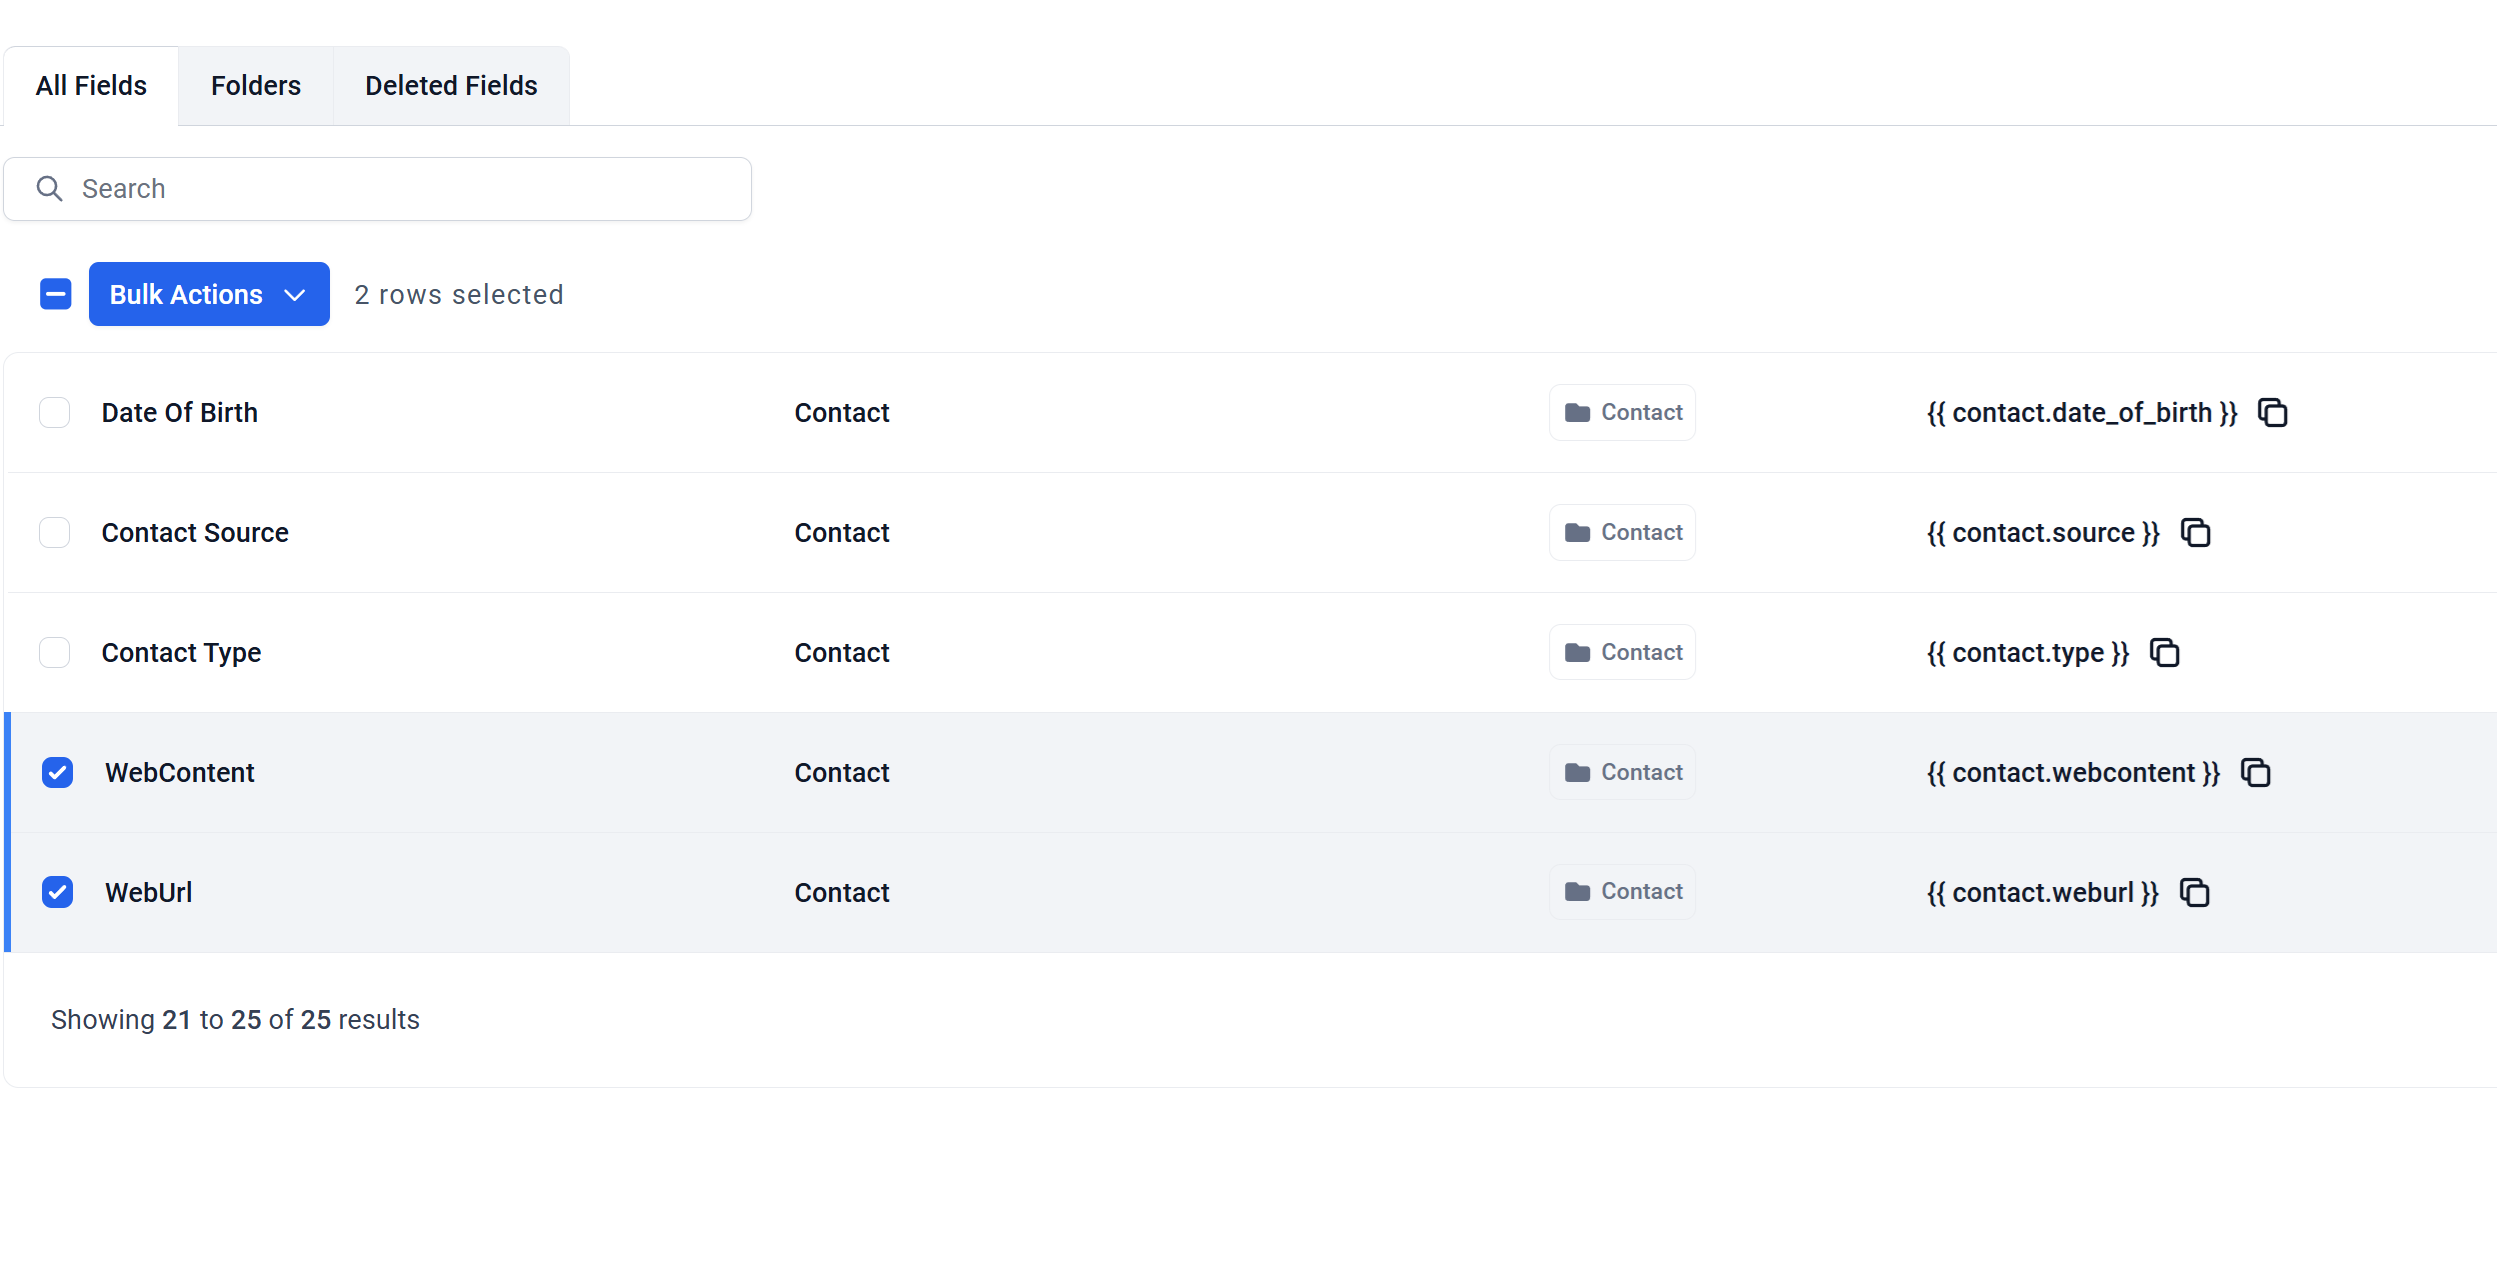Click the select-all checkbox near Bulk Actions
Image resolution: width=2497 pixels, height=1263 pixels.
tap(55, 293)
